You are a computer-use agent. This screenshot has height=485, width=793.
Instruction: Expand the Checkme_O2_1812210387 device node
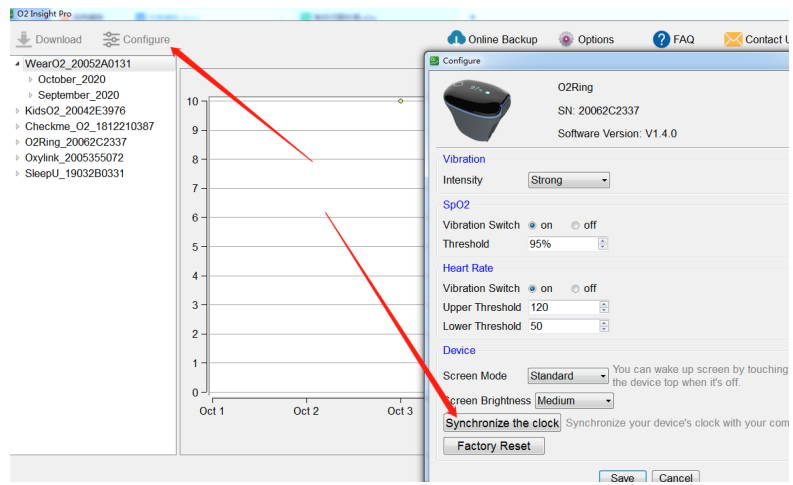(17, 126)
